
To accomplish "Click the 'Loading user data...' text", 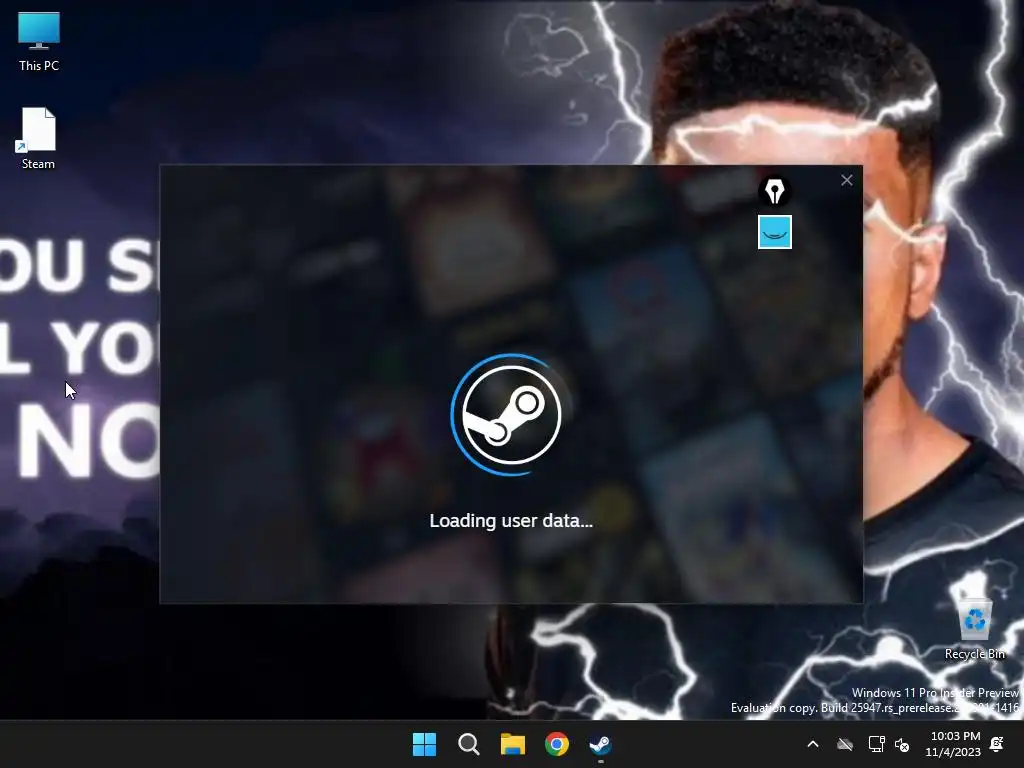I will (x=511, y=520).
